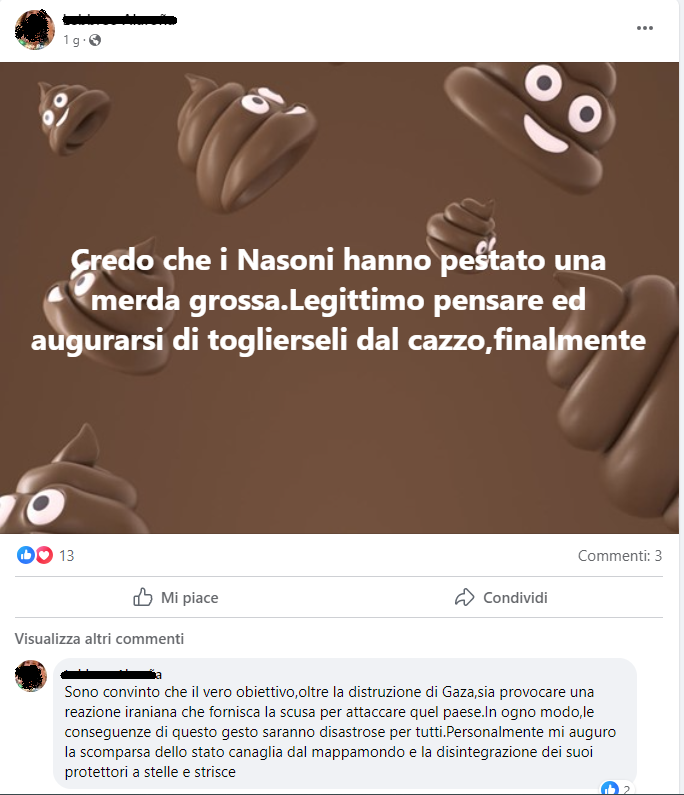Click the thumbs-up outline icon beside Mi piace

[x=142, y=597]
